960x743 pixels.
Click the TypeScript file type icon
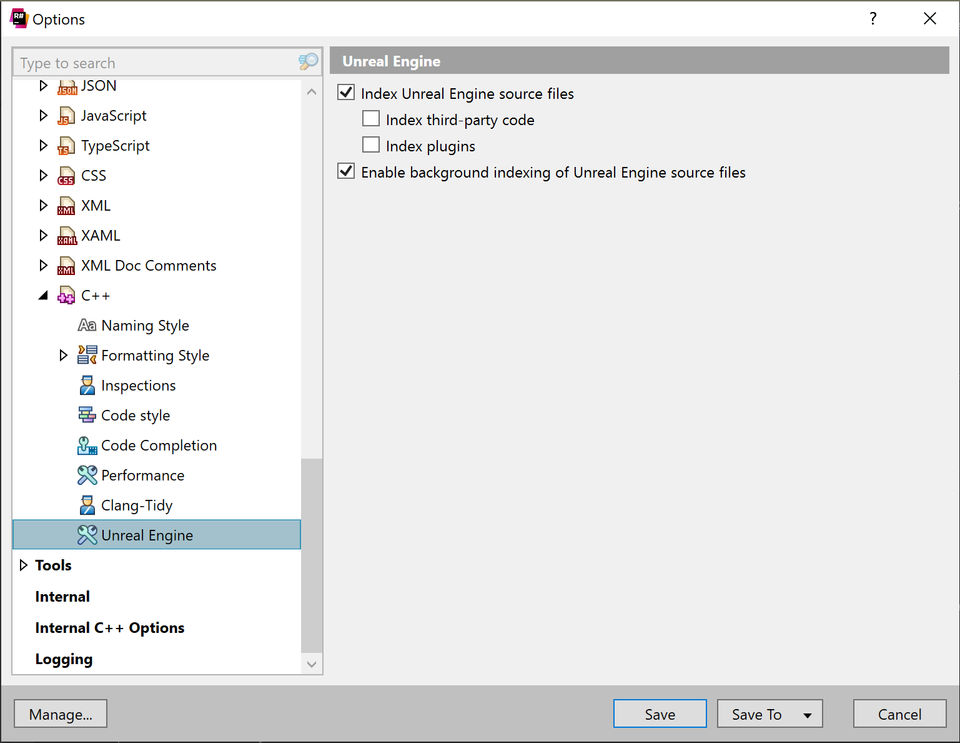[x=66, y=146]
